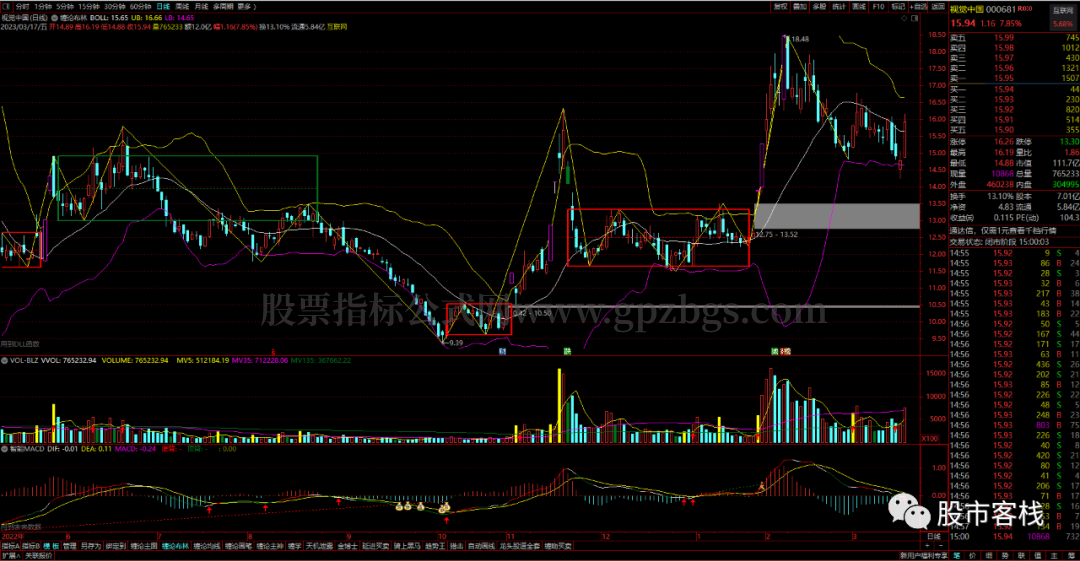Image resolution: width=1080 pixels, height=562 pixels.
Task: Click the 统计 statistics toolbar button
Action: pos(839,6)
